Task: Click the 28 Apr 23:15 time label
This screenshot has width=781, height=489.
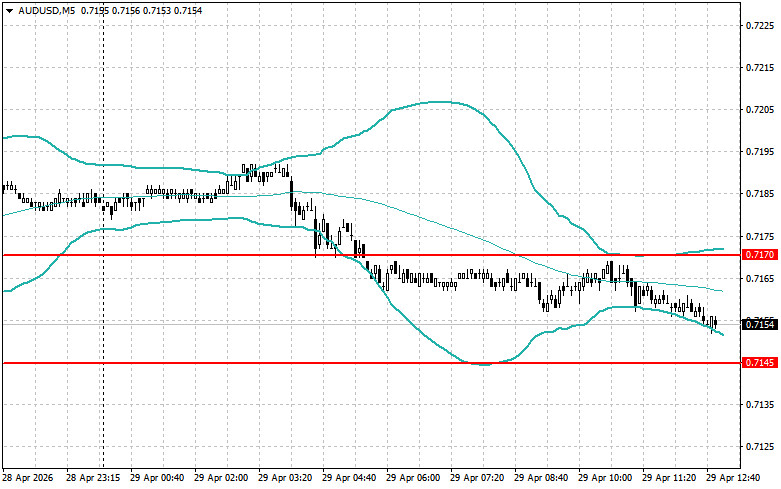Action: (x=93, y=478)
